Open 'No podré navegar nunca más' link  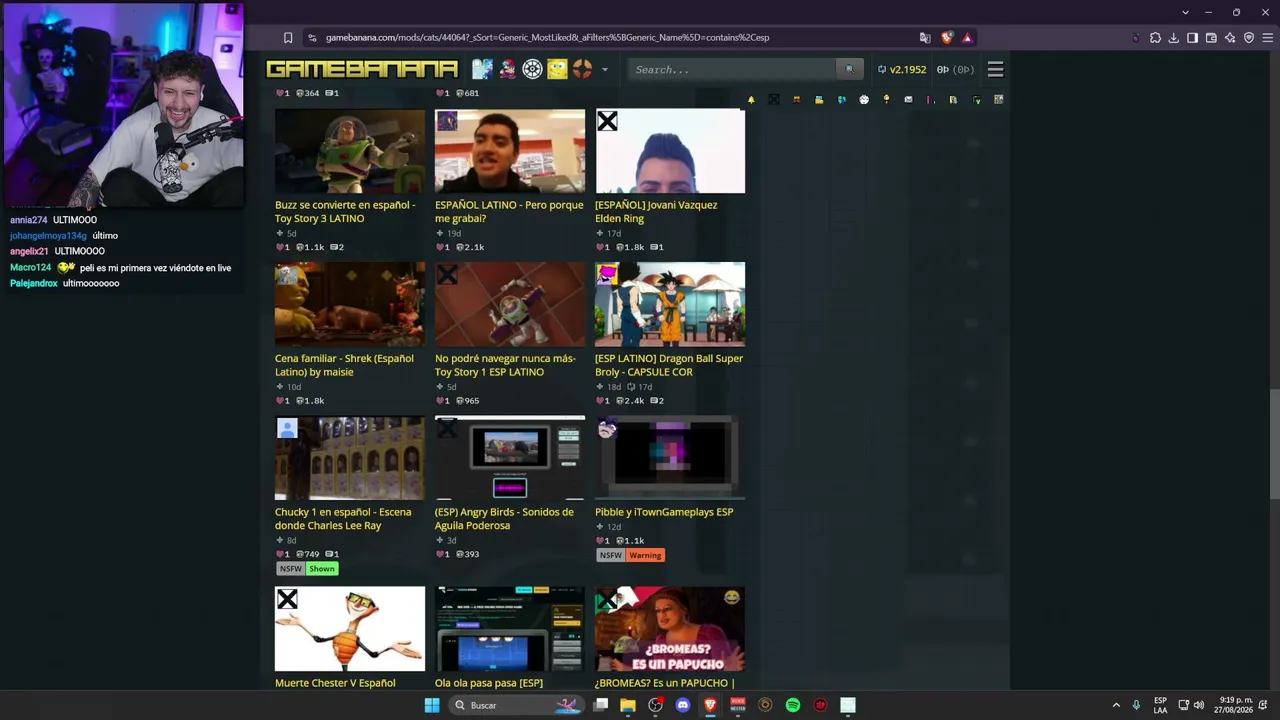505,365
